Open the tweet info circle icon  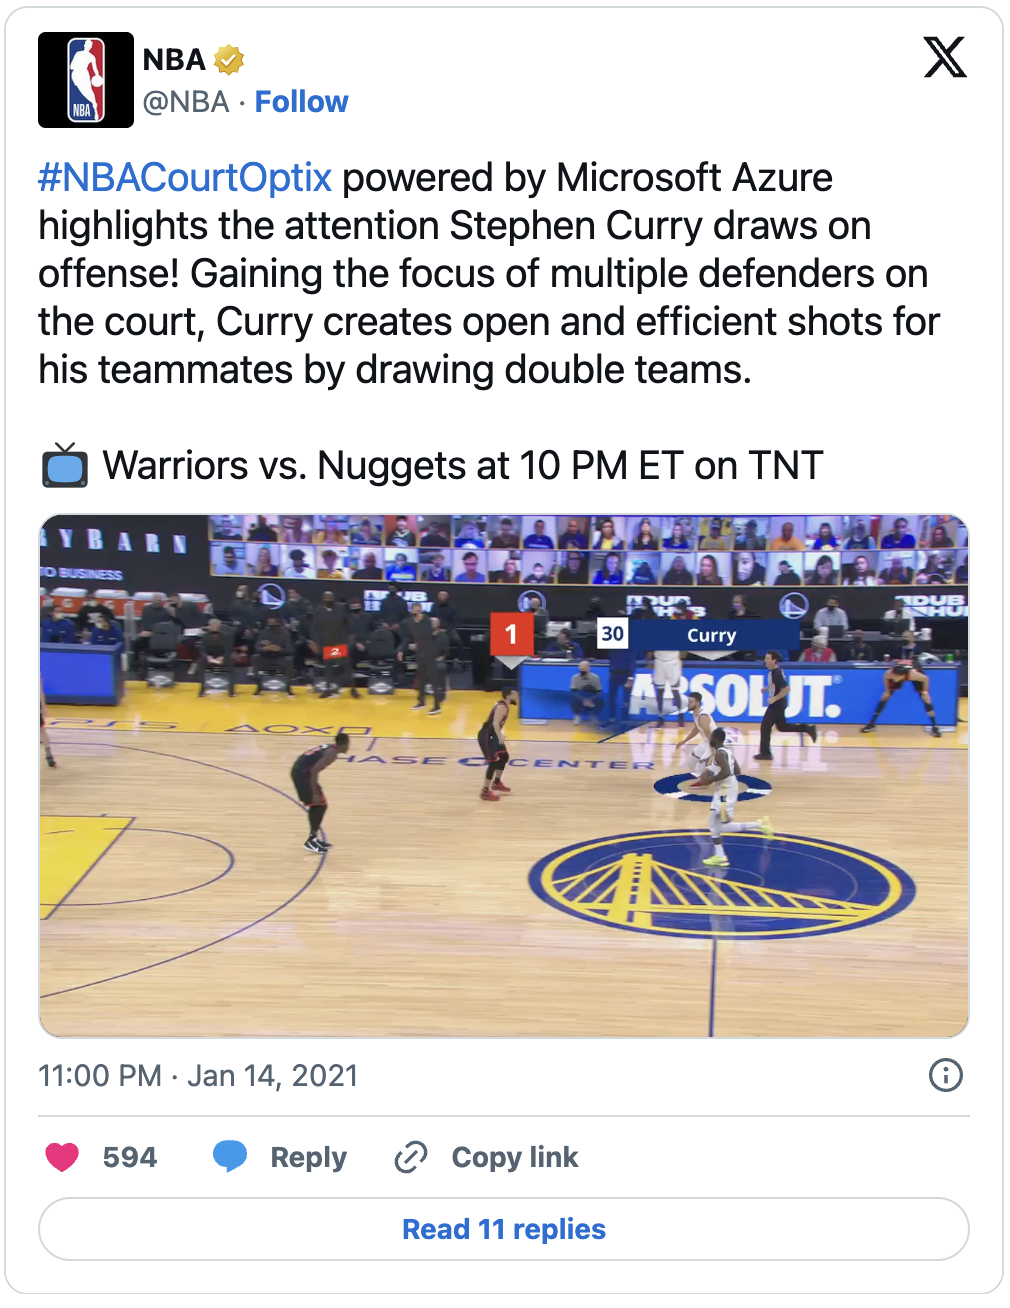(946, 1075)
